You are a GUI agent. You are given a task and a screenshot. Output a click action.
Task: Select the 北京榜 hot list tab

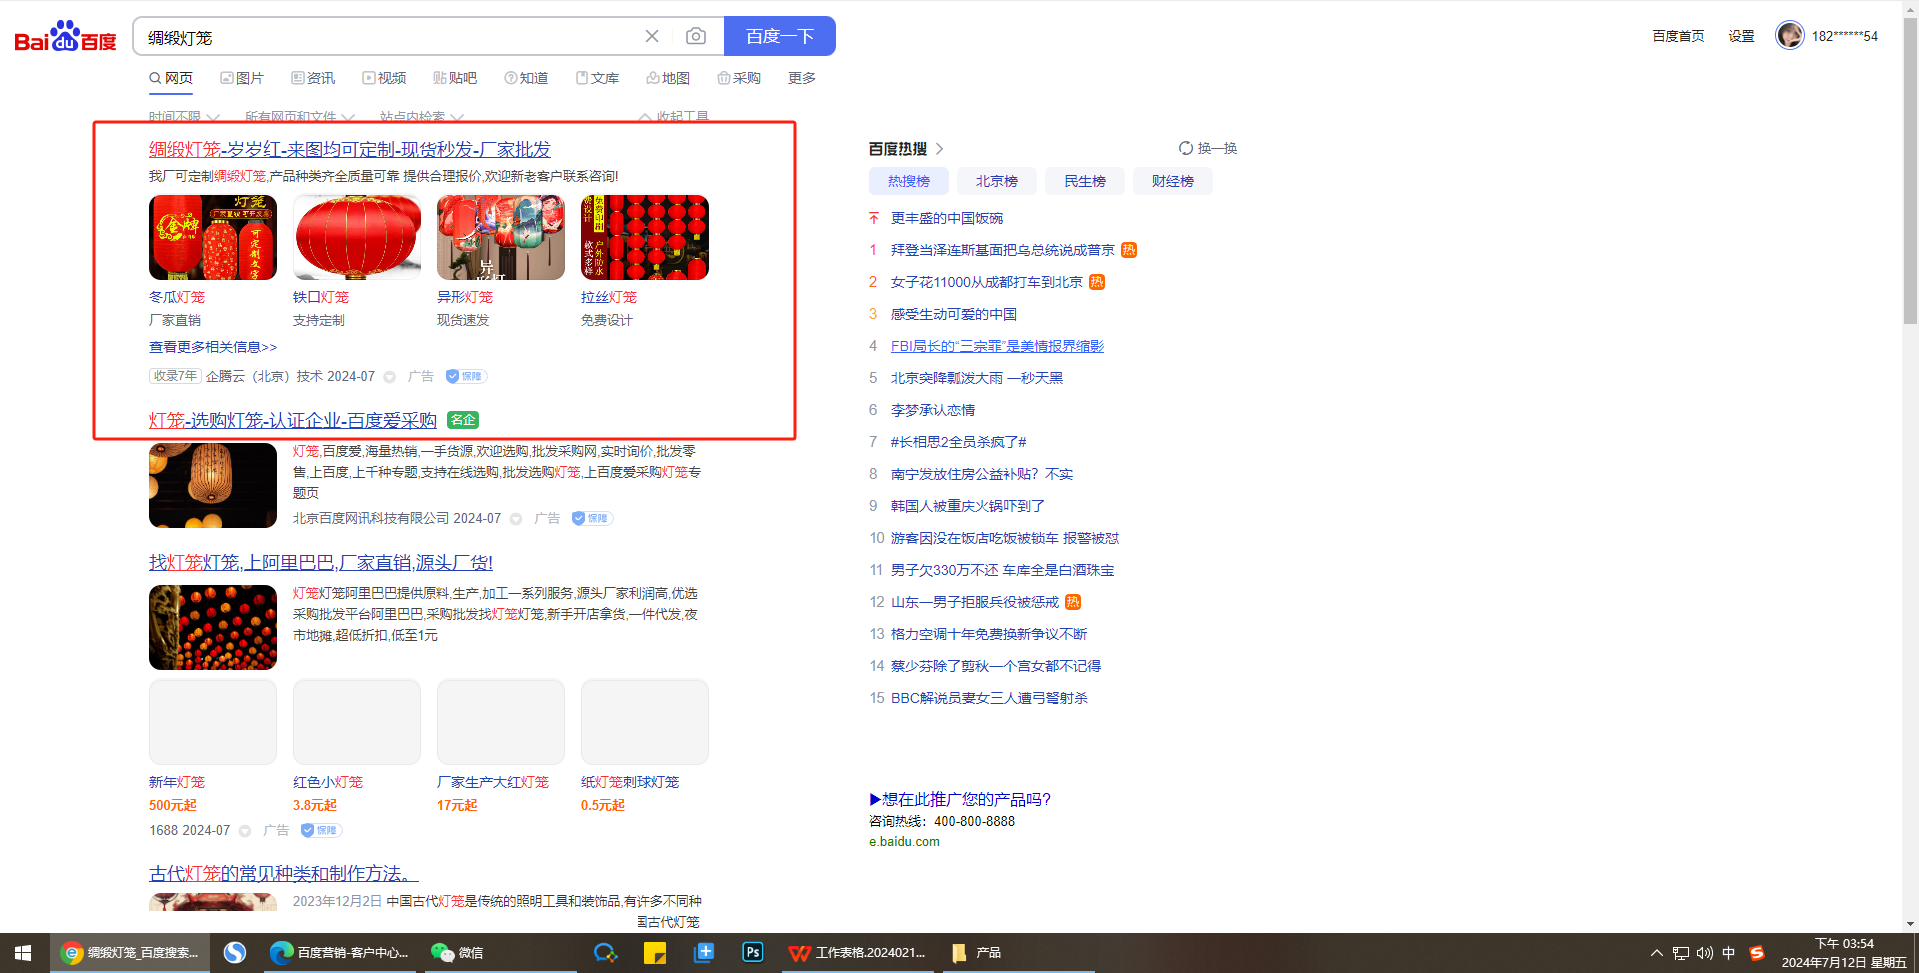pyautogui.click(x=996, y=181)
